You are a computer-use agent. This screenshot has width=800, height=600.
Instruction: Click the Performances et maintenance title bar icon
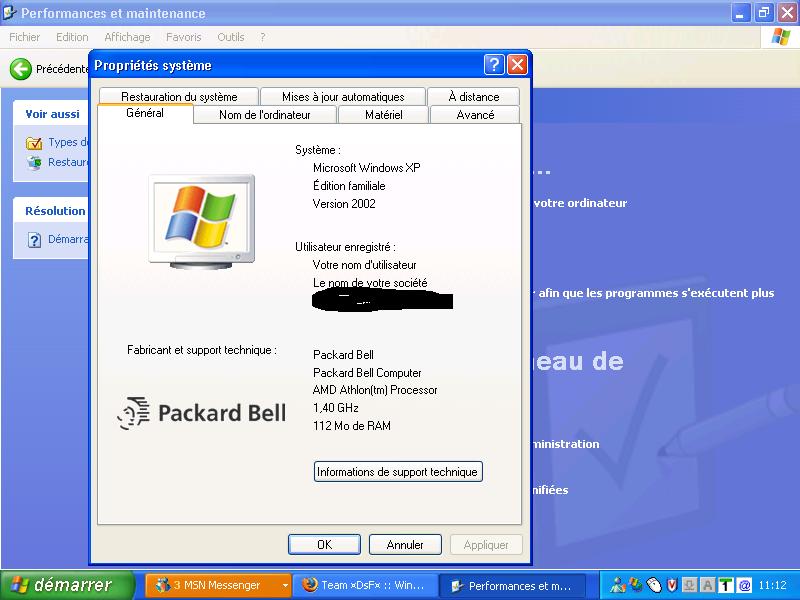point(10,12)
